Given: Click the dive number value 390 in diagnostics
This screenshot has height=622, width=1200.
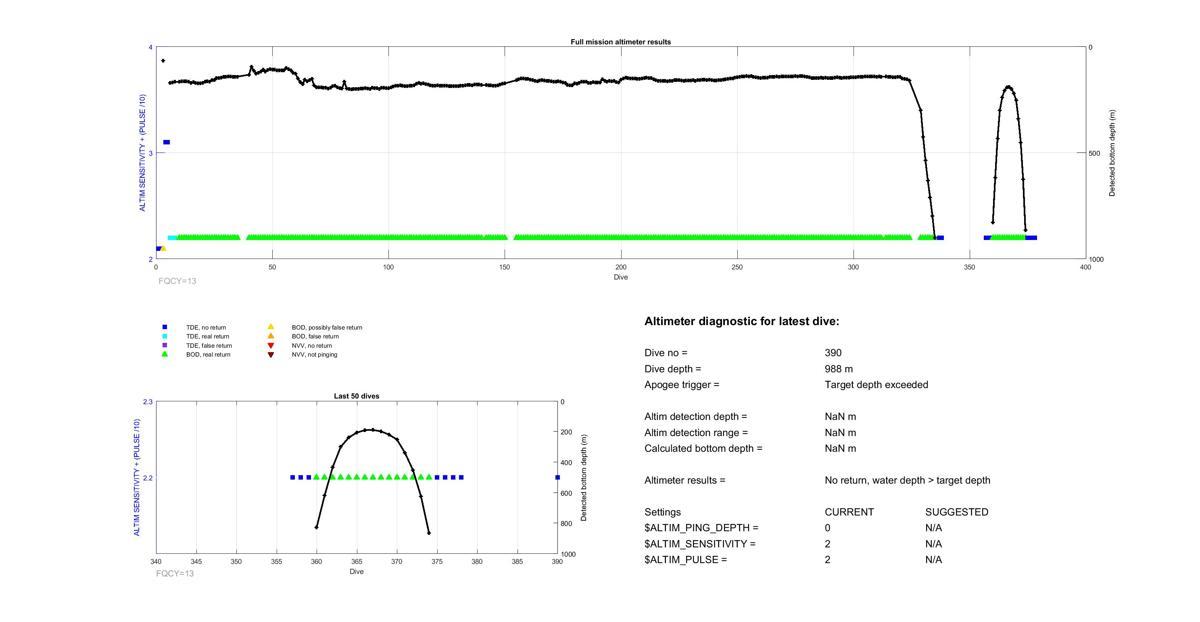Looking at the screenshot, I should tap(833, 353).
